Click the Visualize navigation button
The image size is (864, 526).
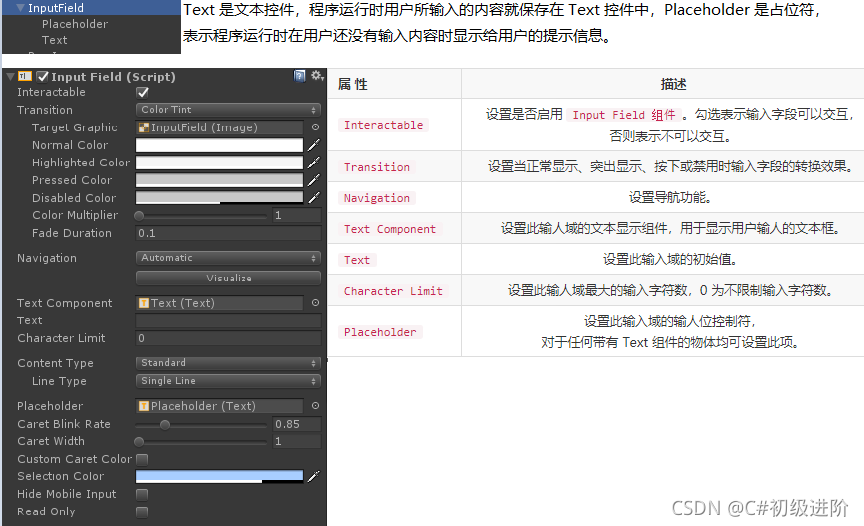(228, 278)
